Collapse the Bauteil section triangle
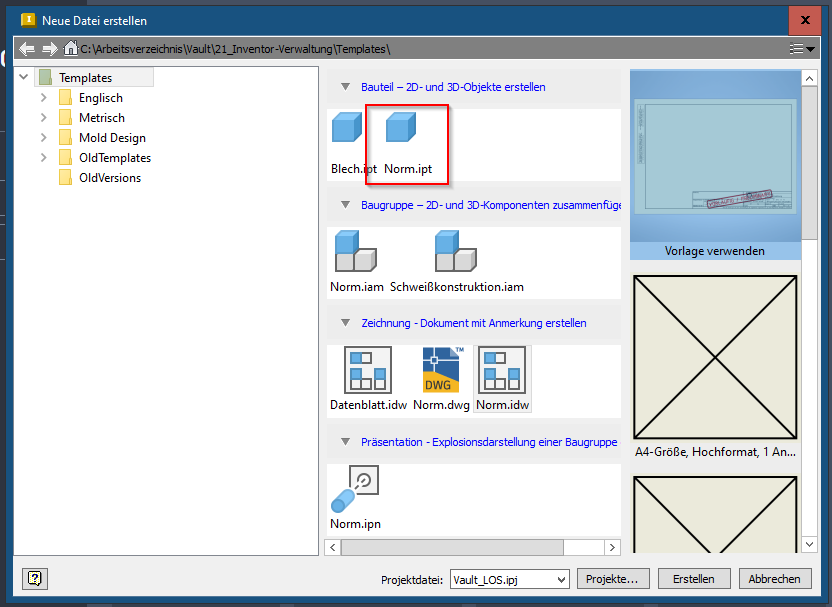This screenshot has width=832, height=607. (345, 86)
